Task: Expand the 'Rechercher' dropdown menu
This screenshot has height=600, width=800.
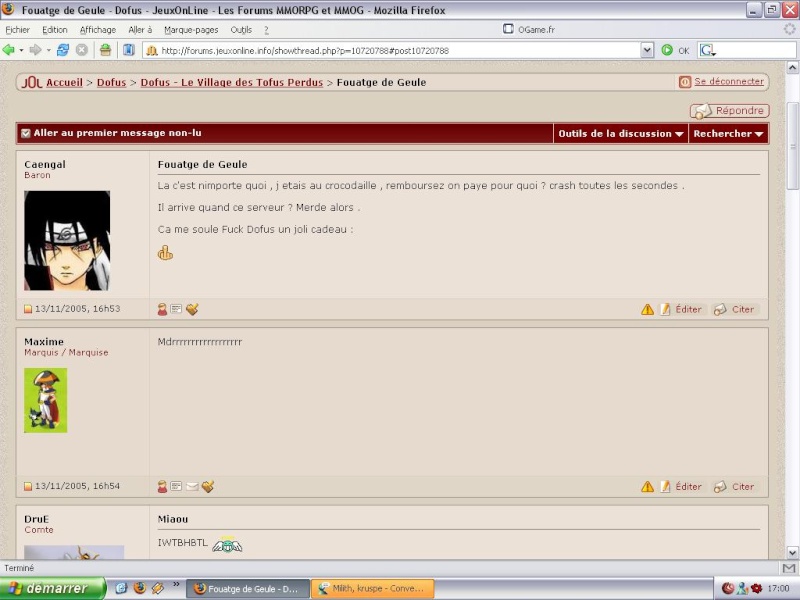Action: coord(728,134)
